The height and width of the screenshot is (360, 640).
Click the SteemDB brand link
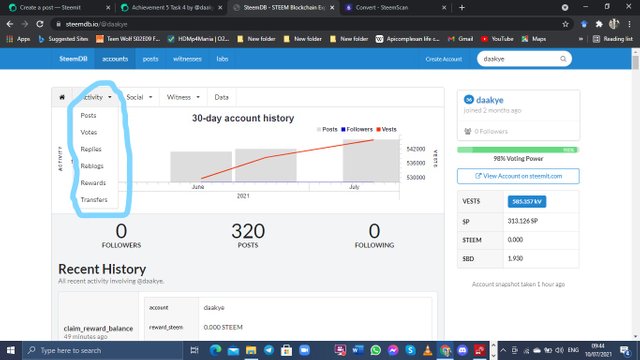73,59
